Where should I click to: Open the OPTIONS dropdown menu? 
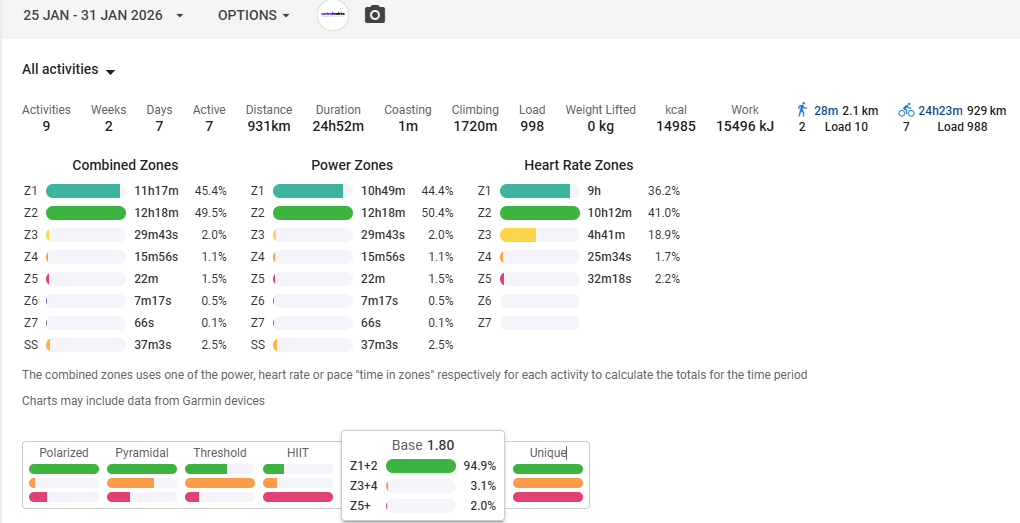click(x=254, y=16)
